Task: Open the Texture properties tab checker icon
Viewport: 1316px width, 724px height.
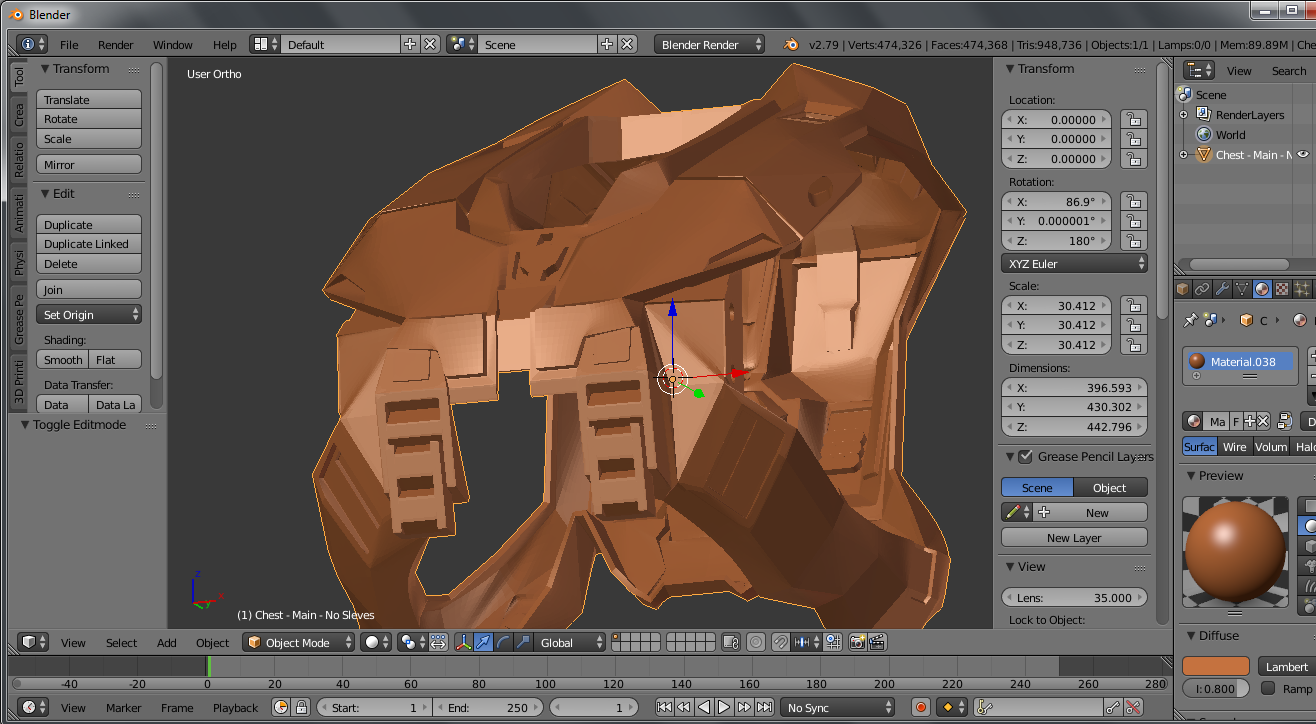Action: [x=1282, y=289]
